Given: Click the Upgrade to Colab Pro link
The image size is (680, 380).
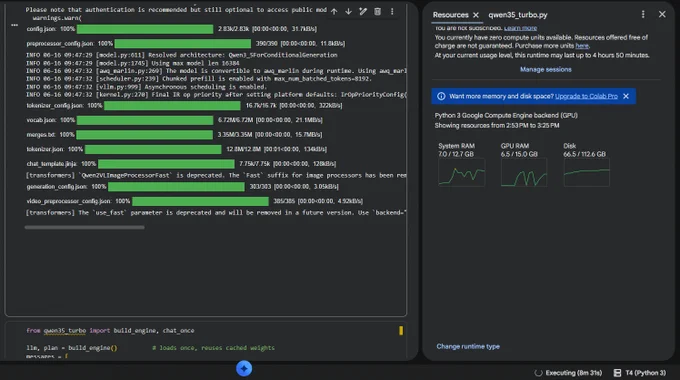Looking at the screenshot, I should [x=586, y=96].
